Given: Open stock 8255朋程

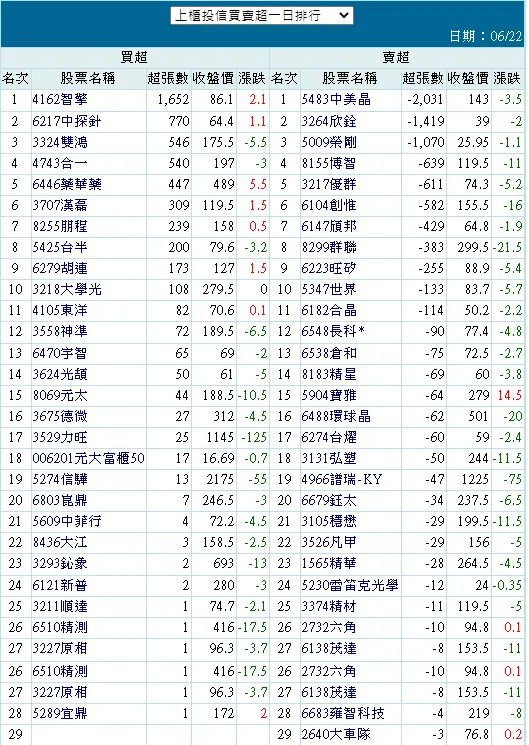Looking at the screenshot, I should 60,226.
